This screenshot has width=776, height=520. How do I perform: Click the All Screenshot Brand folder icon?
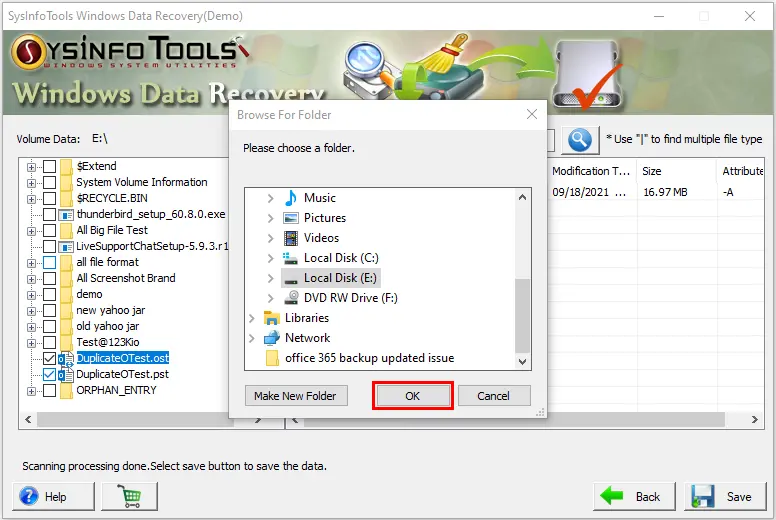click(x=66, y=279)
